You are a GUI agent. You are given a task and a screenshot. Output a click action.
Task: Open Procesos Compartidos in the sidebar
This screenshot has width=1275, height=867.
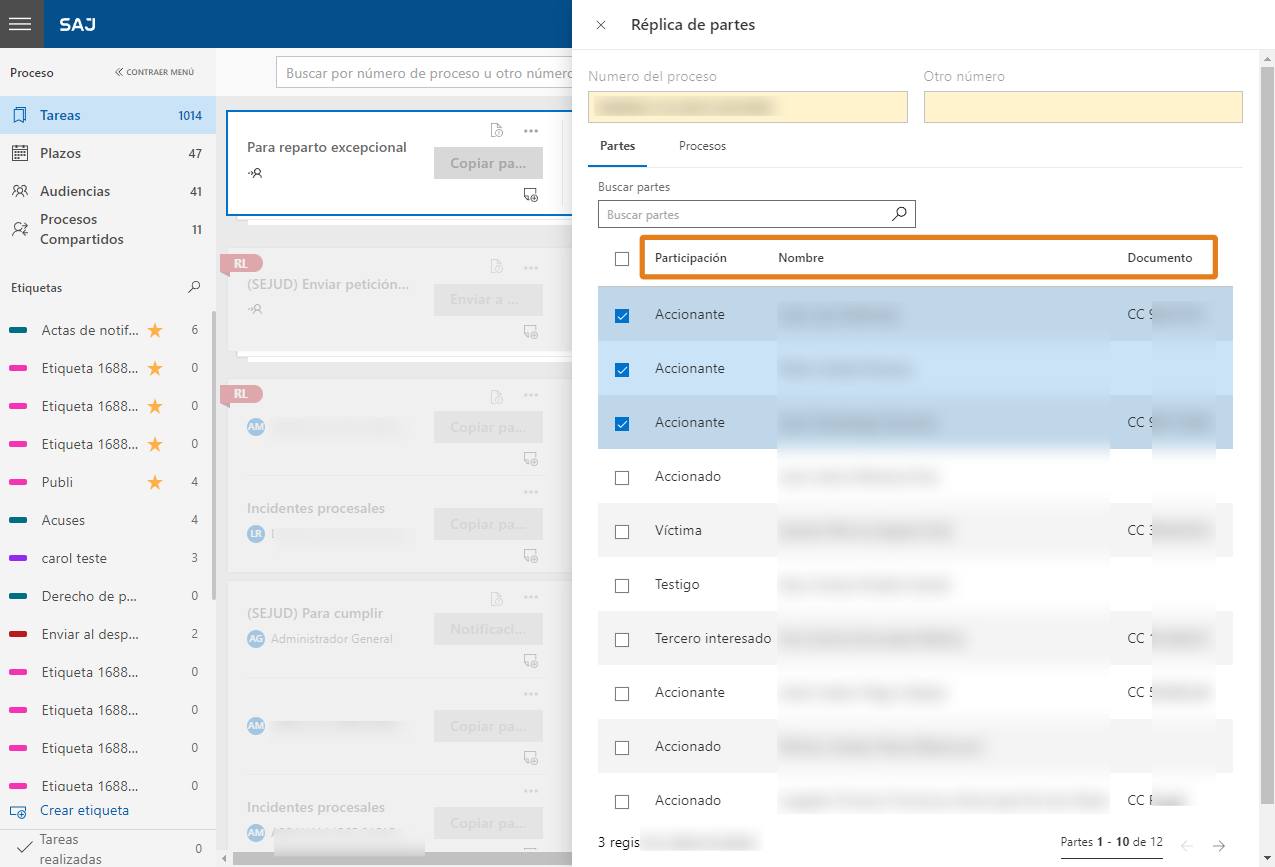pos(107,229)
